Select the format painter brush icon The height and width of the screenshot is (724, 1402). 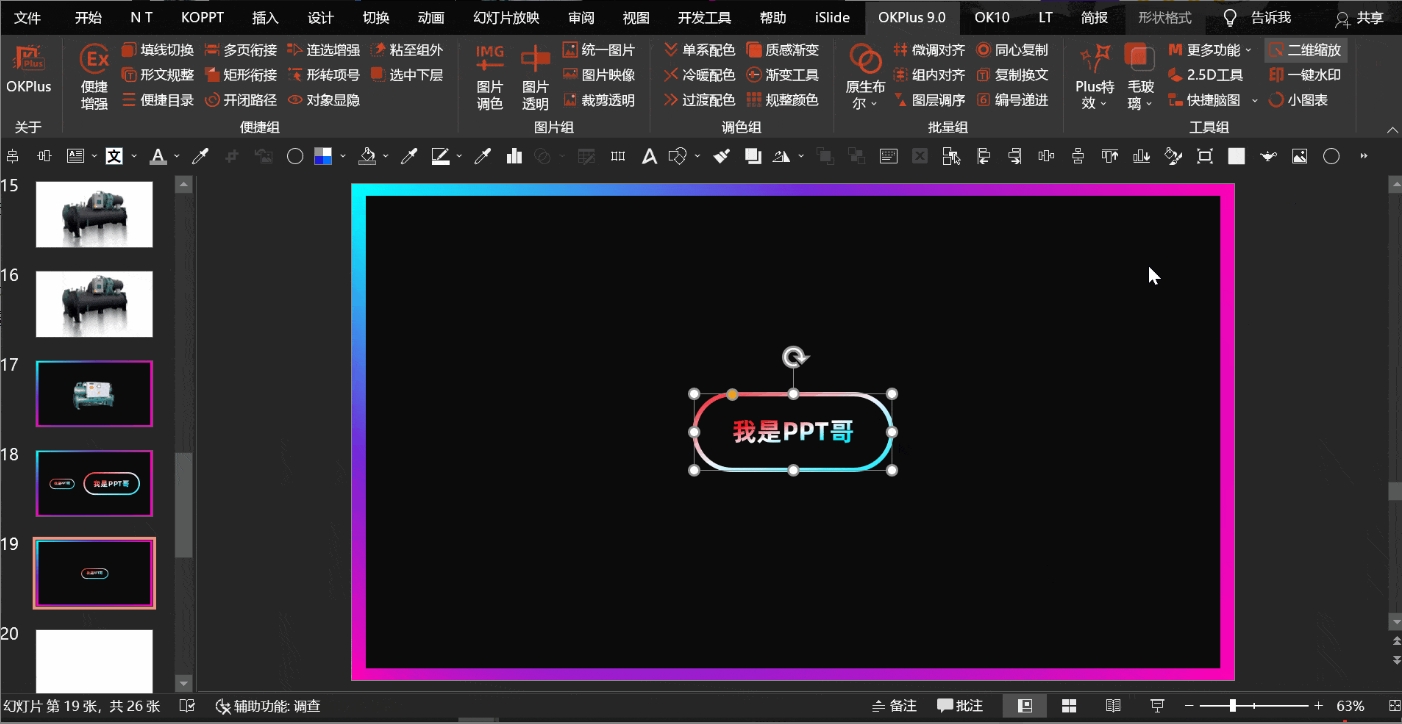[x=720, y=156]
